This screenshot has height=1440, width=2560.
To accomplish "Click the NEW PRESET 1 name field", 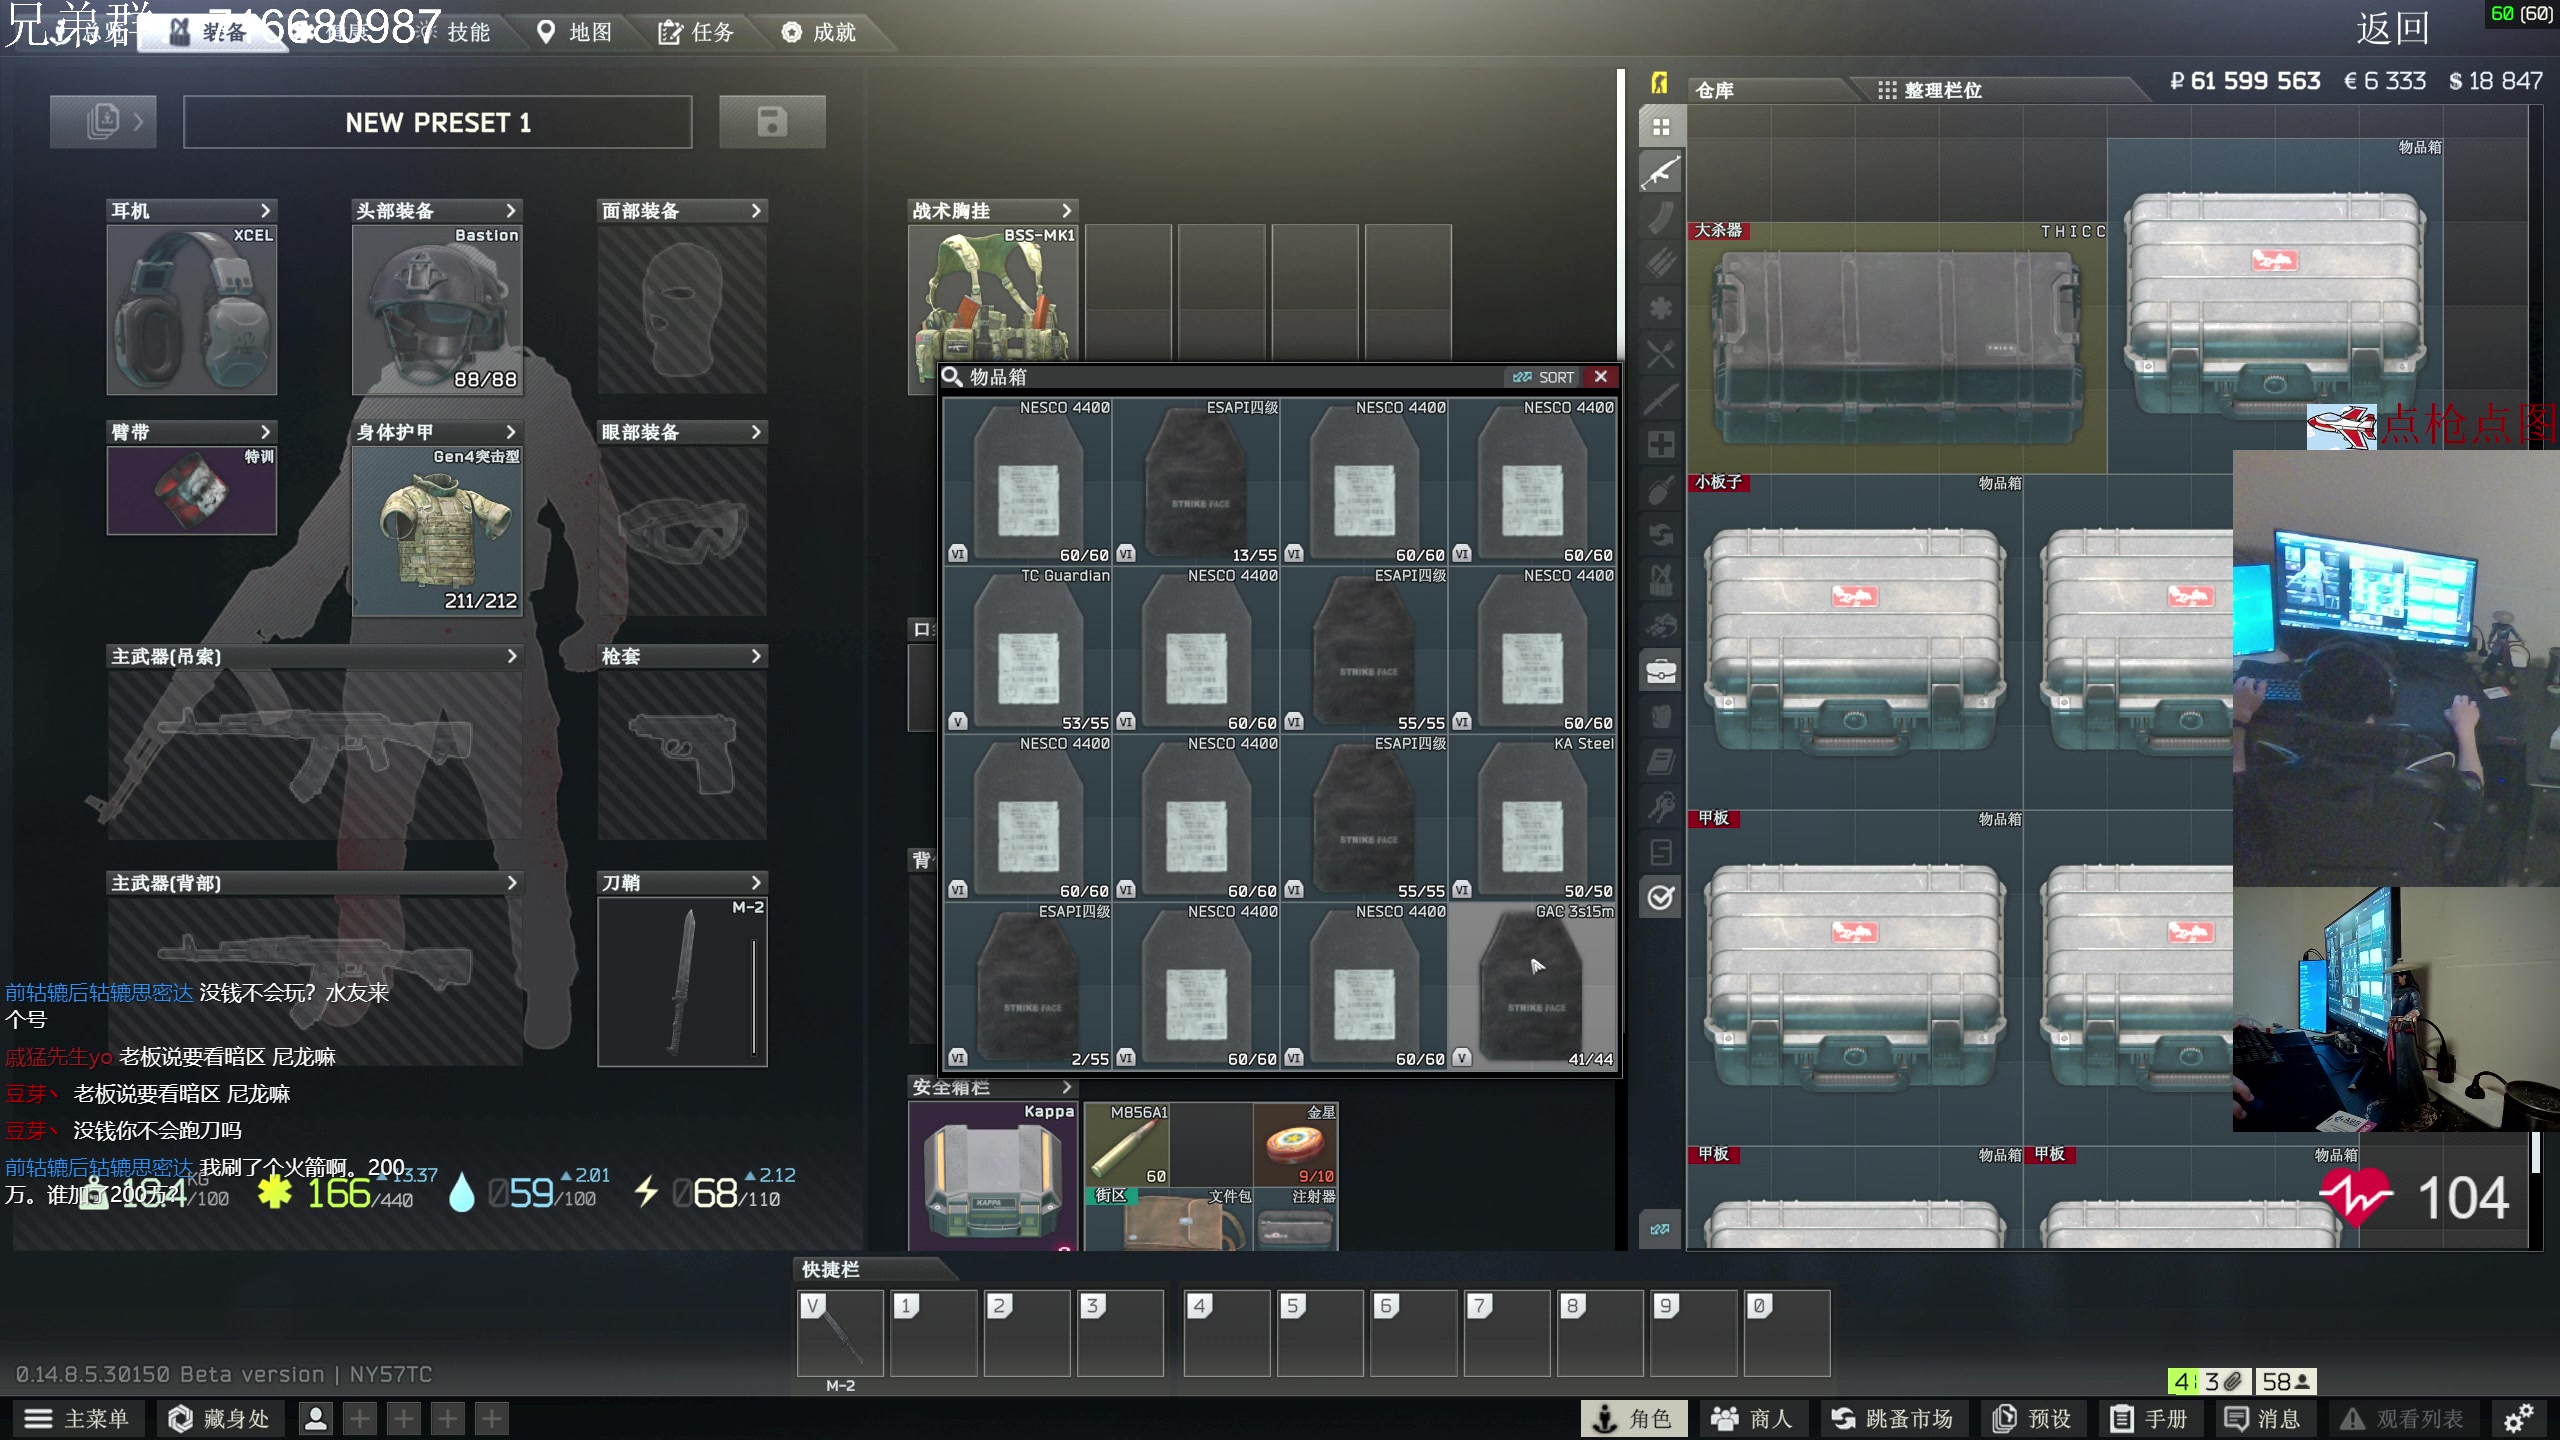I will pos(438,122).
